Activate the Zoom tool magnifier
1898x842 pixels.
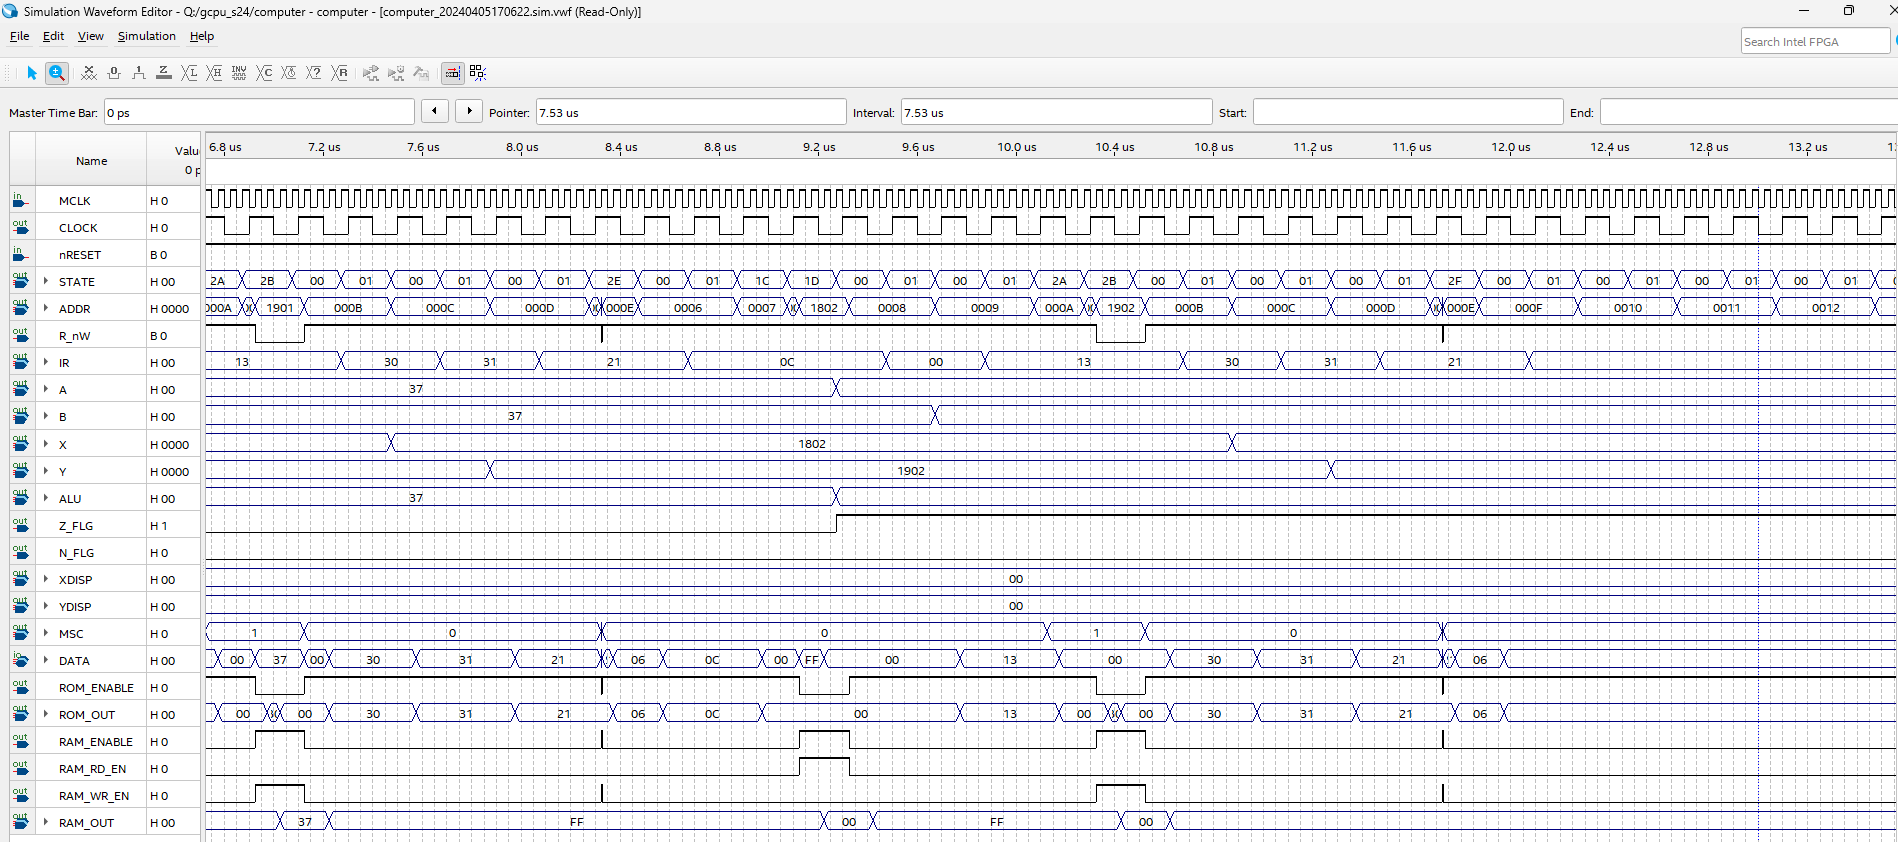(x=57, y=73)
